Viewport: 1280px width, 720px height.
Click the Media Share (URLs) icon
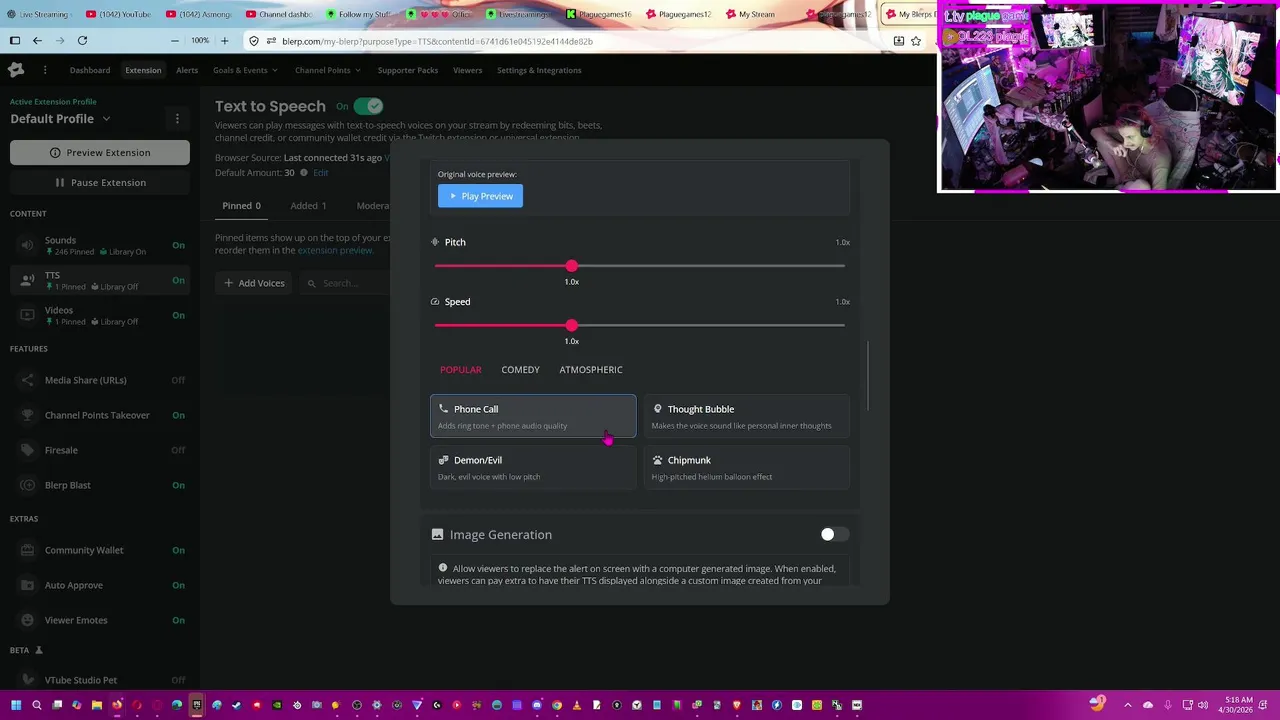click(x=27, y=380)
